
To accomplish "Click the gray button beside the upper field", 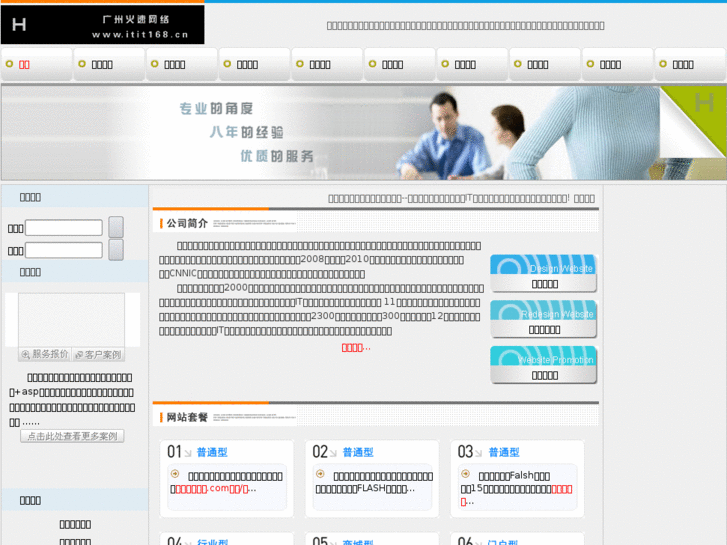I will click(x=116, y=227).
